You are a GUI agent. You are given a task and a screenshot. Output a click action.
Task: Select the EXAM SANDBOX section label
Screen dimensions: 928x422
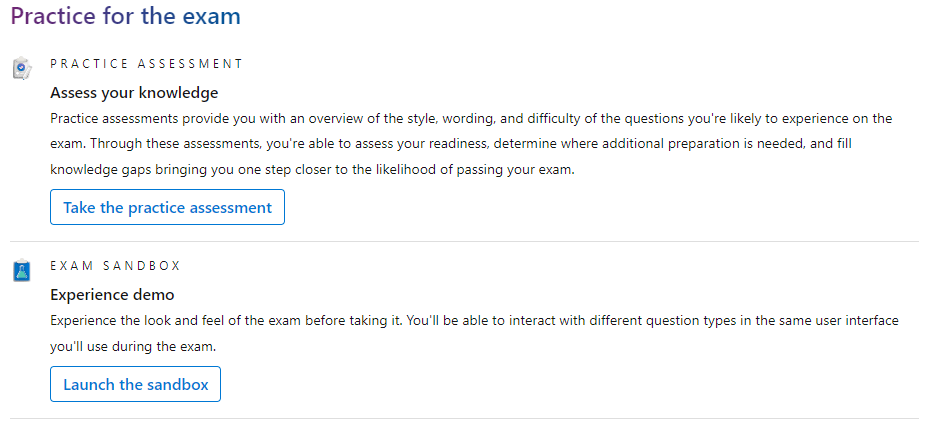[x=115, y=266]
